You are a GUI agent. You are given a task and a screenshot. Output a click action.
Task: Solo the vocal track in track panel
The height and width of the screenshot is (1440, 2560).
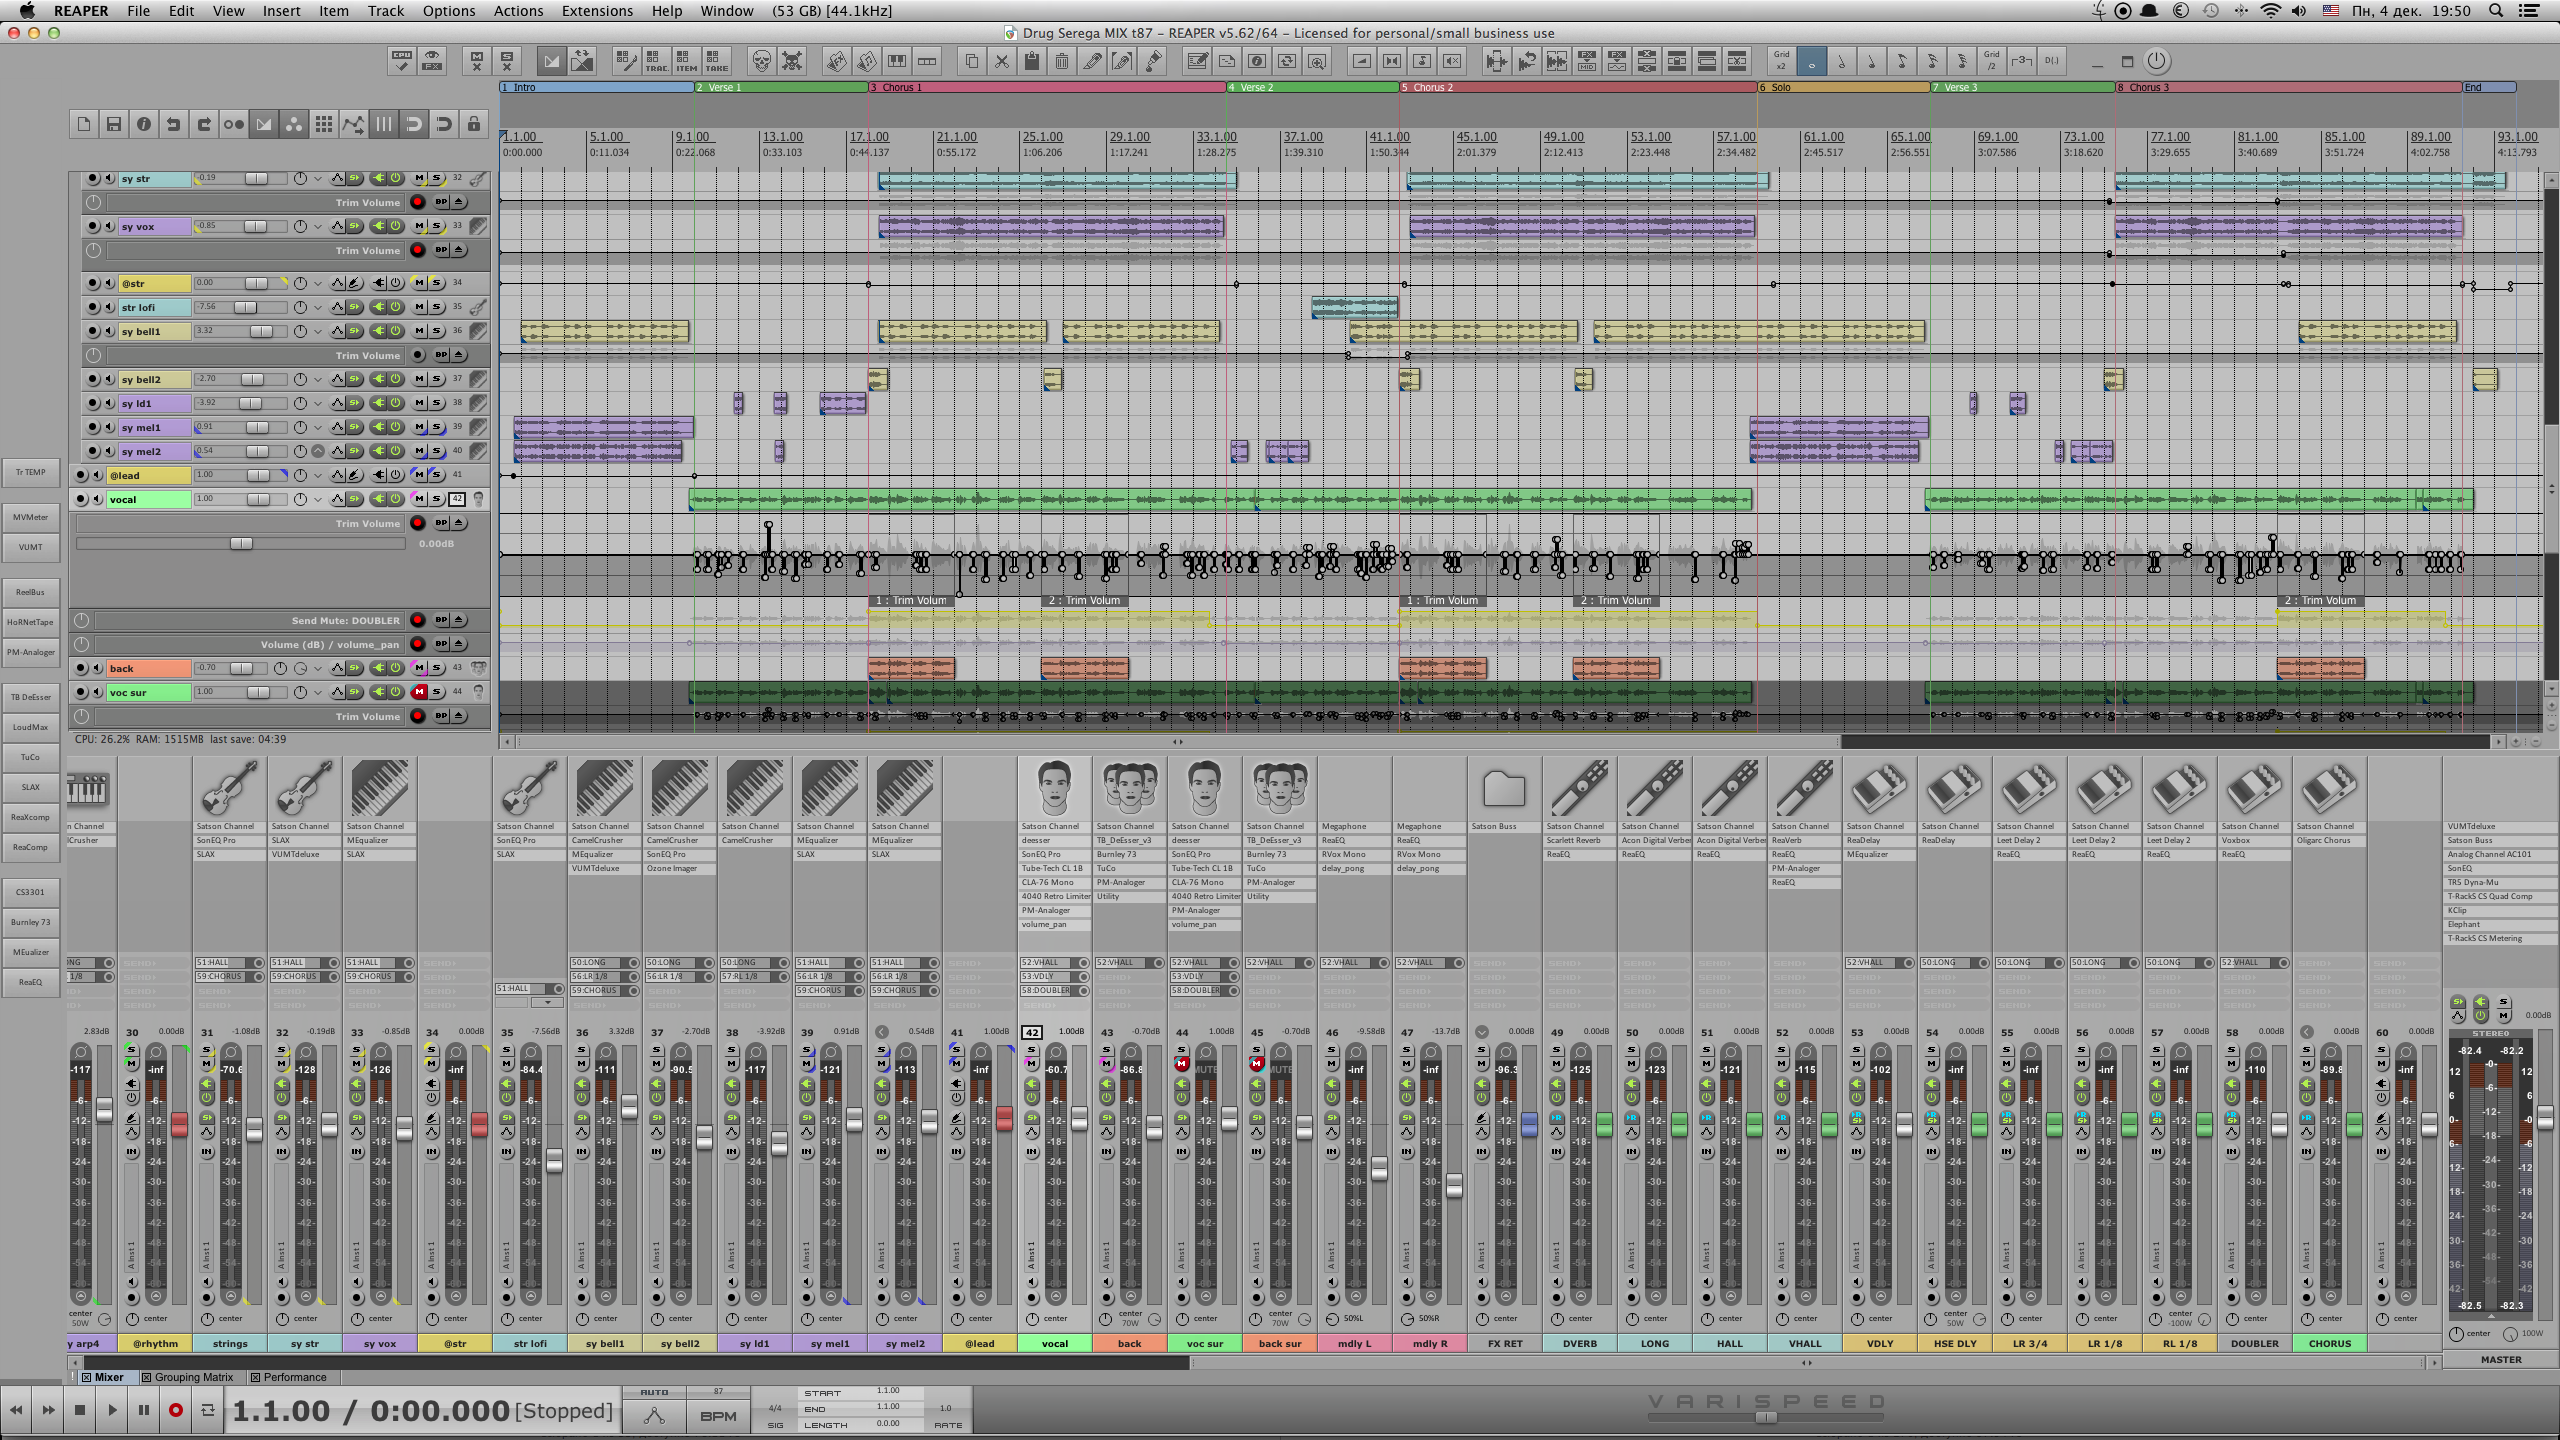pos(437,499)
